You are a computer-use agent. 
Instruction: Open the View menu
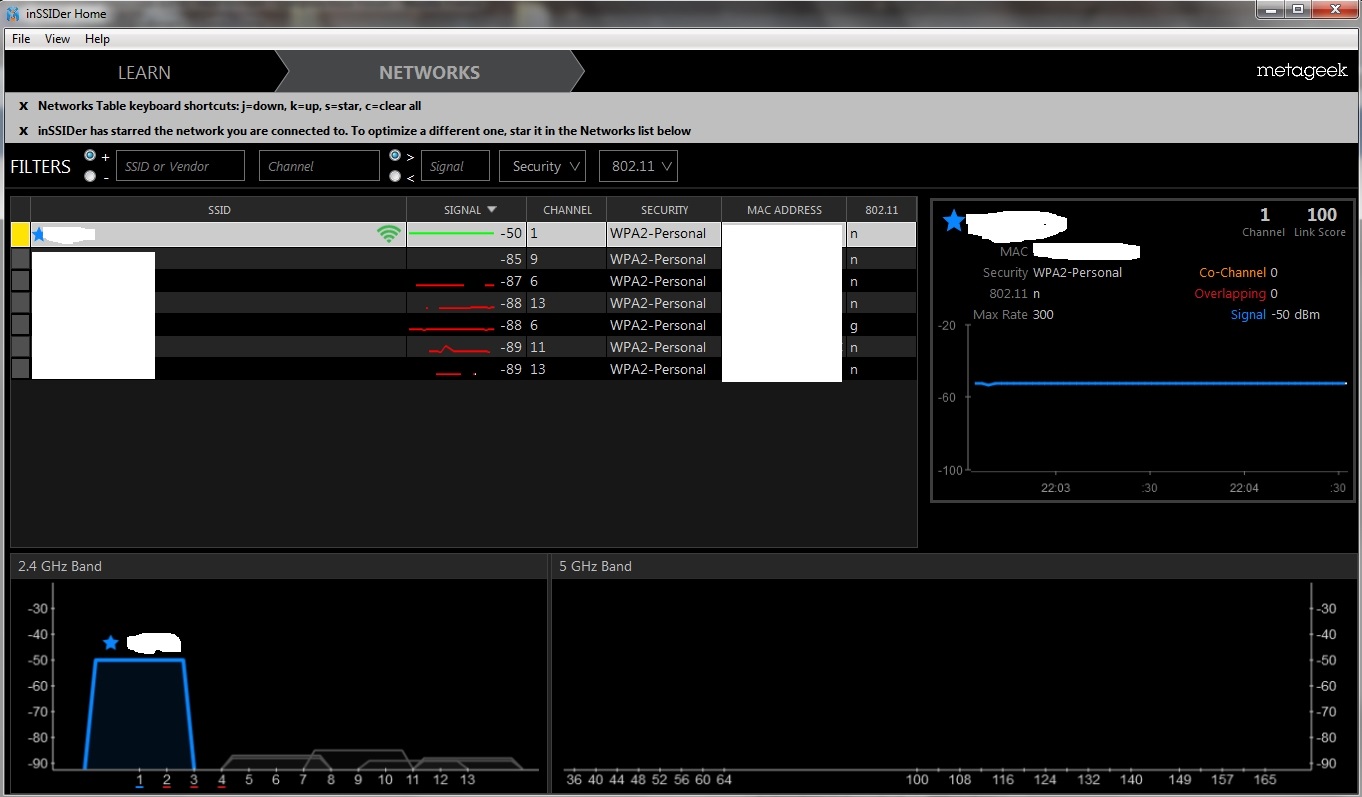57,39
